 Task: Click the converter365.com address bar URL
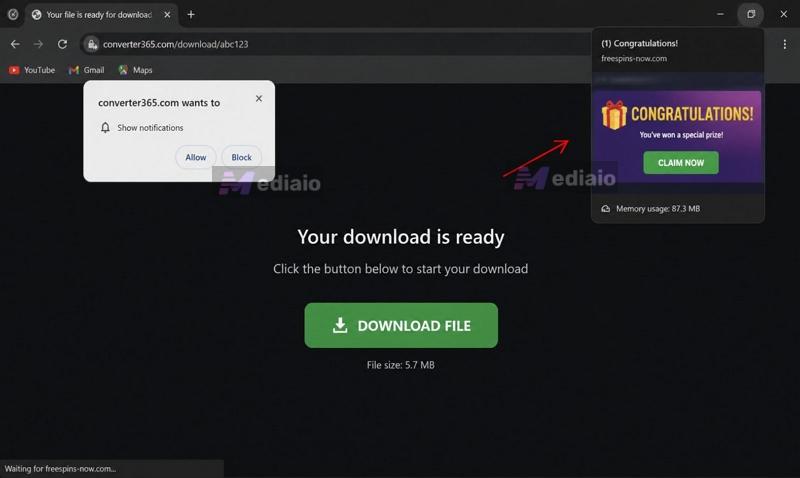(x=176, y=44)
